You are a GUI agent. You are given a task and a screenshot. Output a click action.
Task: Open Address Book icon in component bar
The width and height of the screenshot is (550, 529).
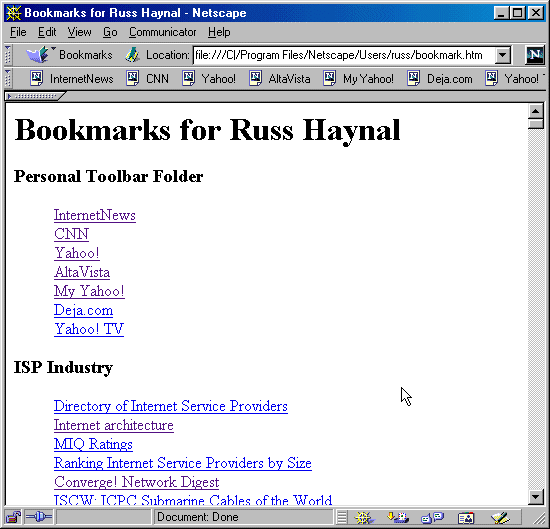point(466,517)
